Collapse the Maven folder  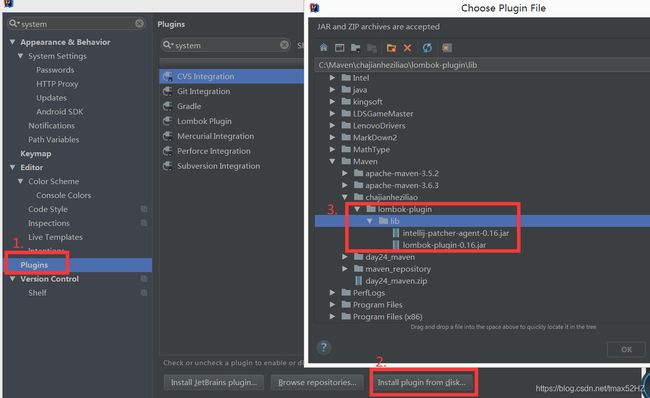332,161
